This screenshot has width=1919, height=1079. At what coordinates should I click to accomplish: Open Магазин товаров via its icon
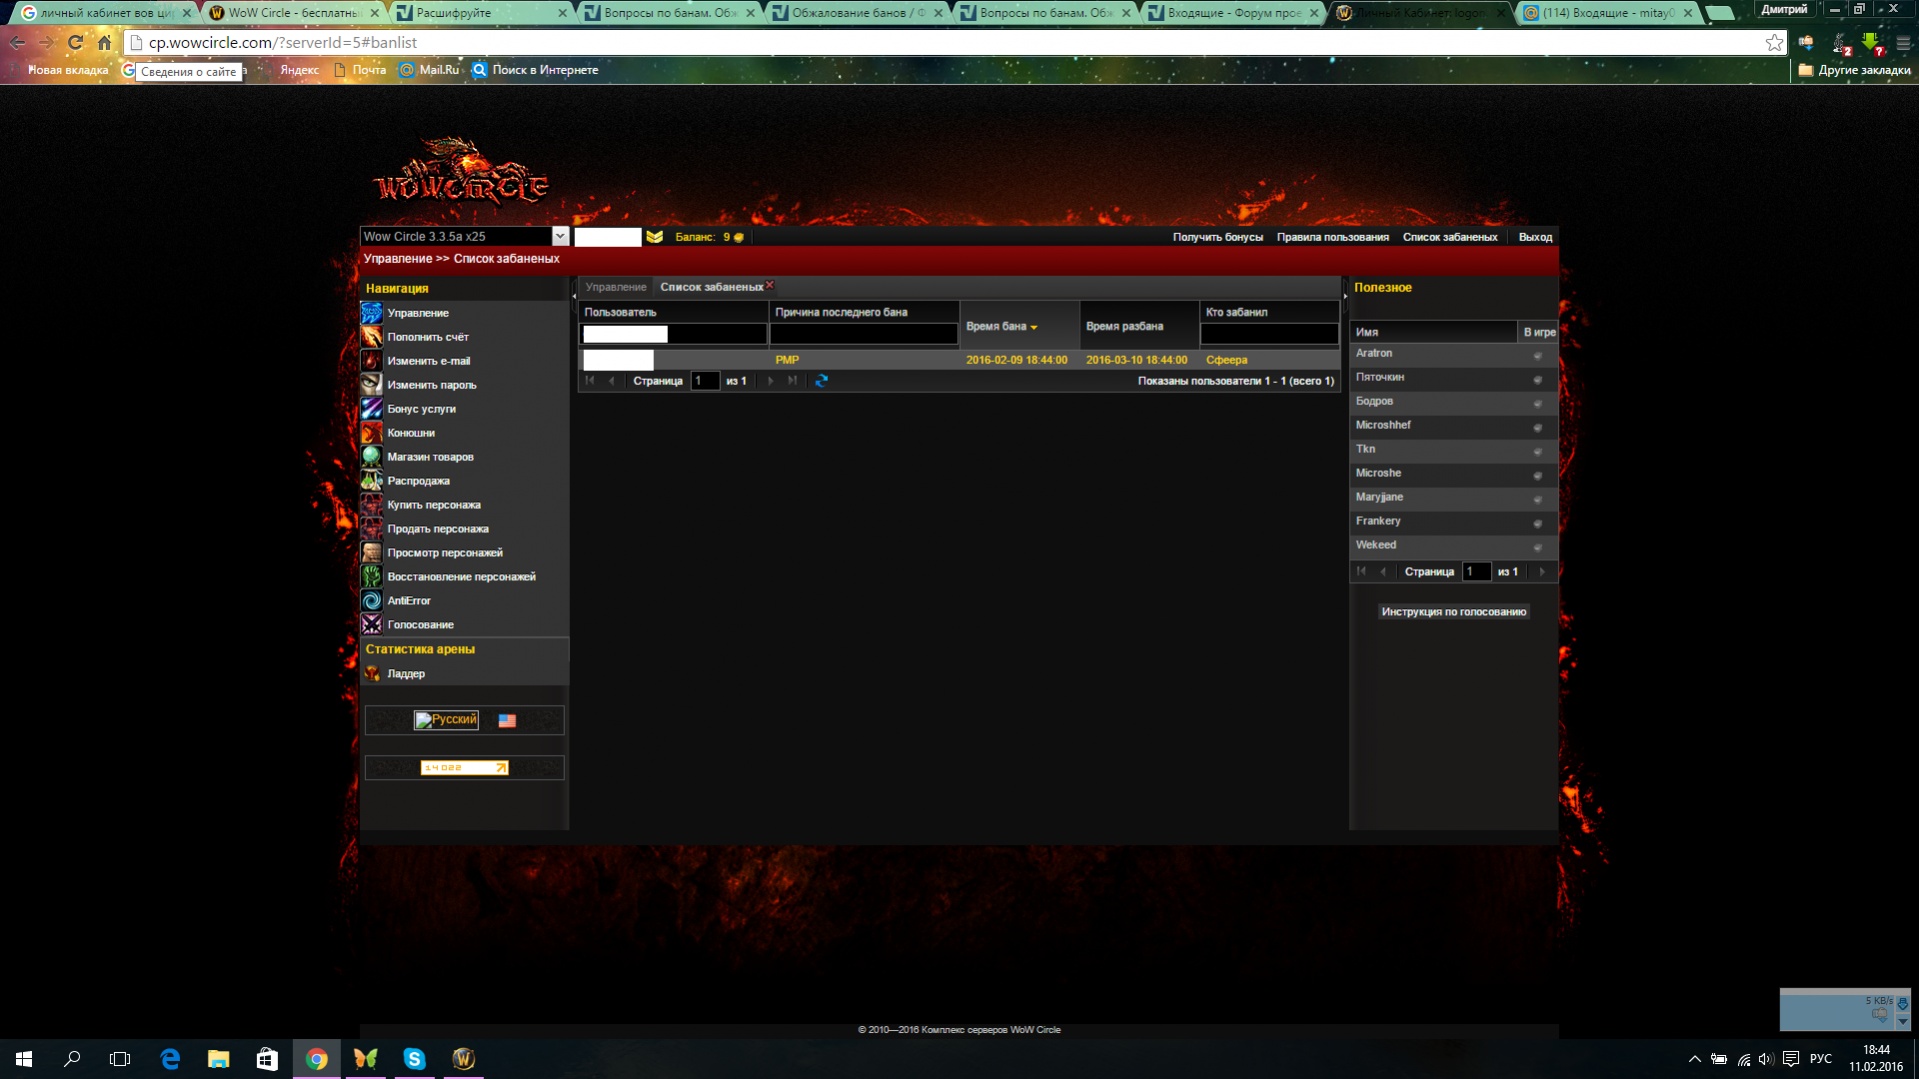pyautogui.click(x=371, y=457)
